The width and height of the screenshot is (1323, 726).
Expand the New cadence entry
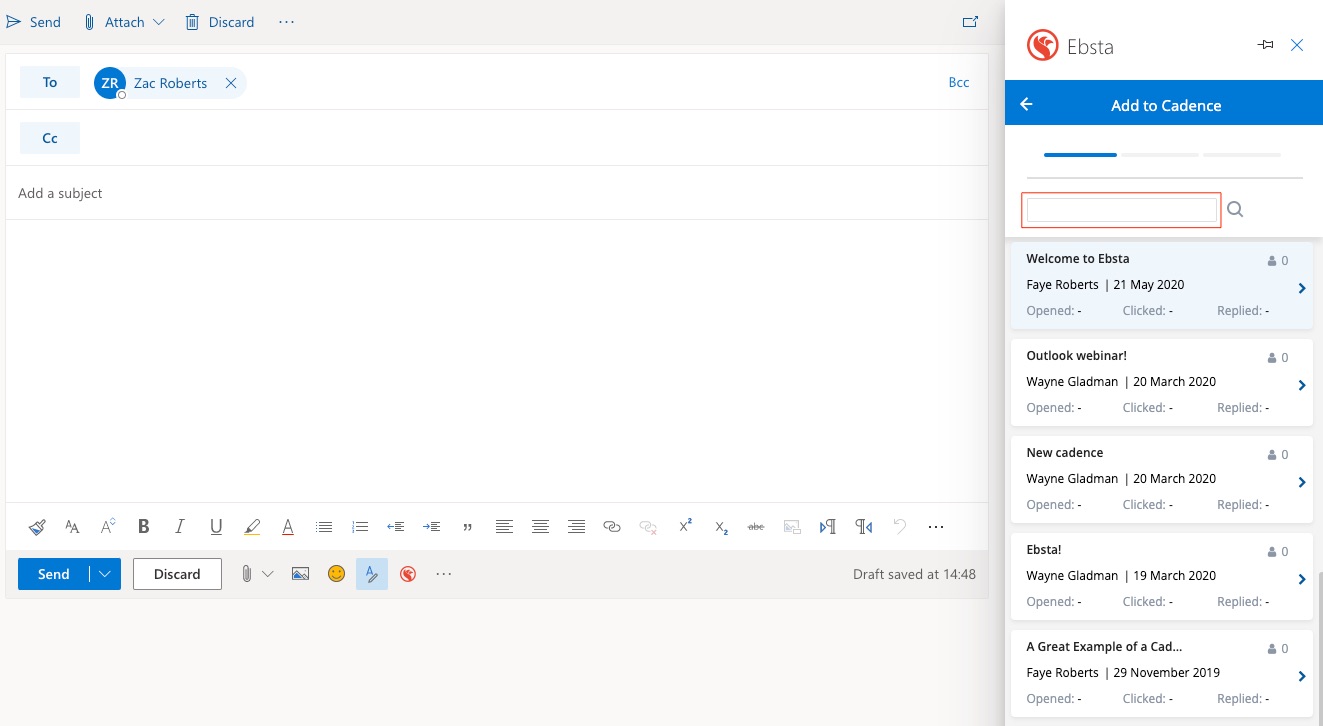[1302, 483]
